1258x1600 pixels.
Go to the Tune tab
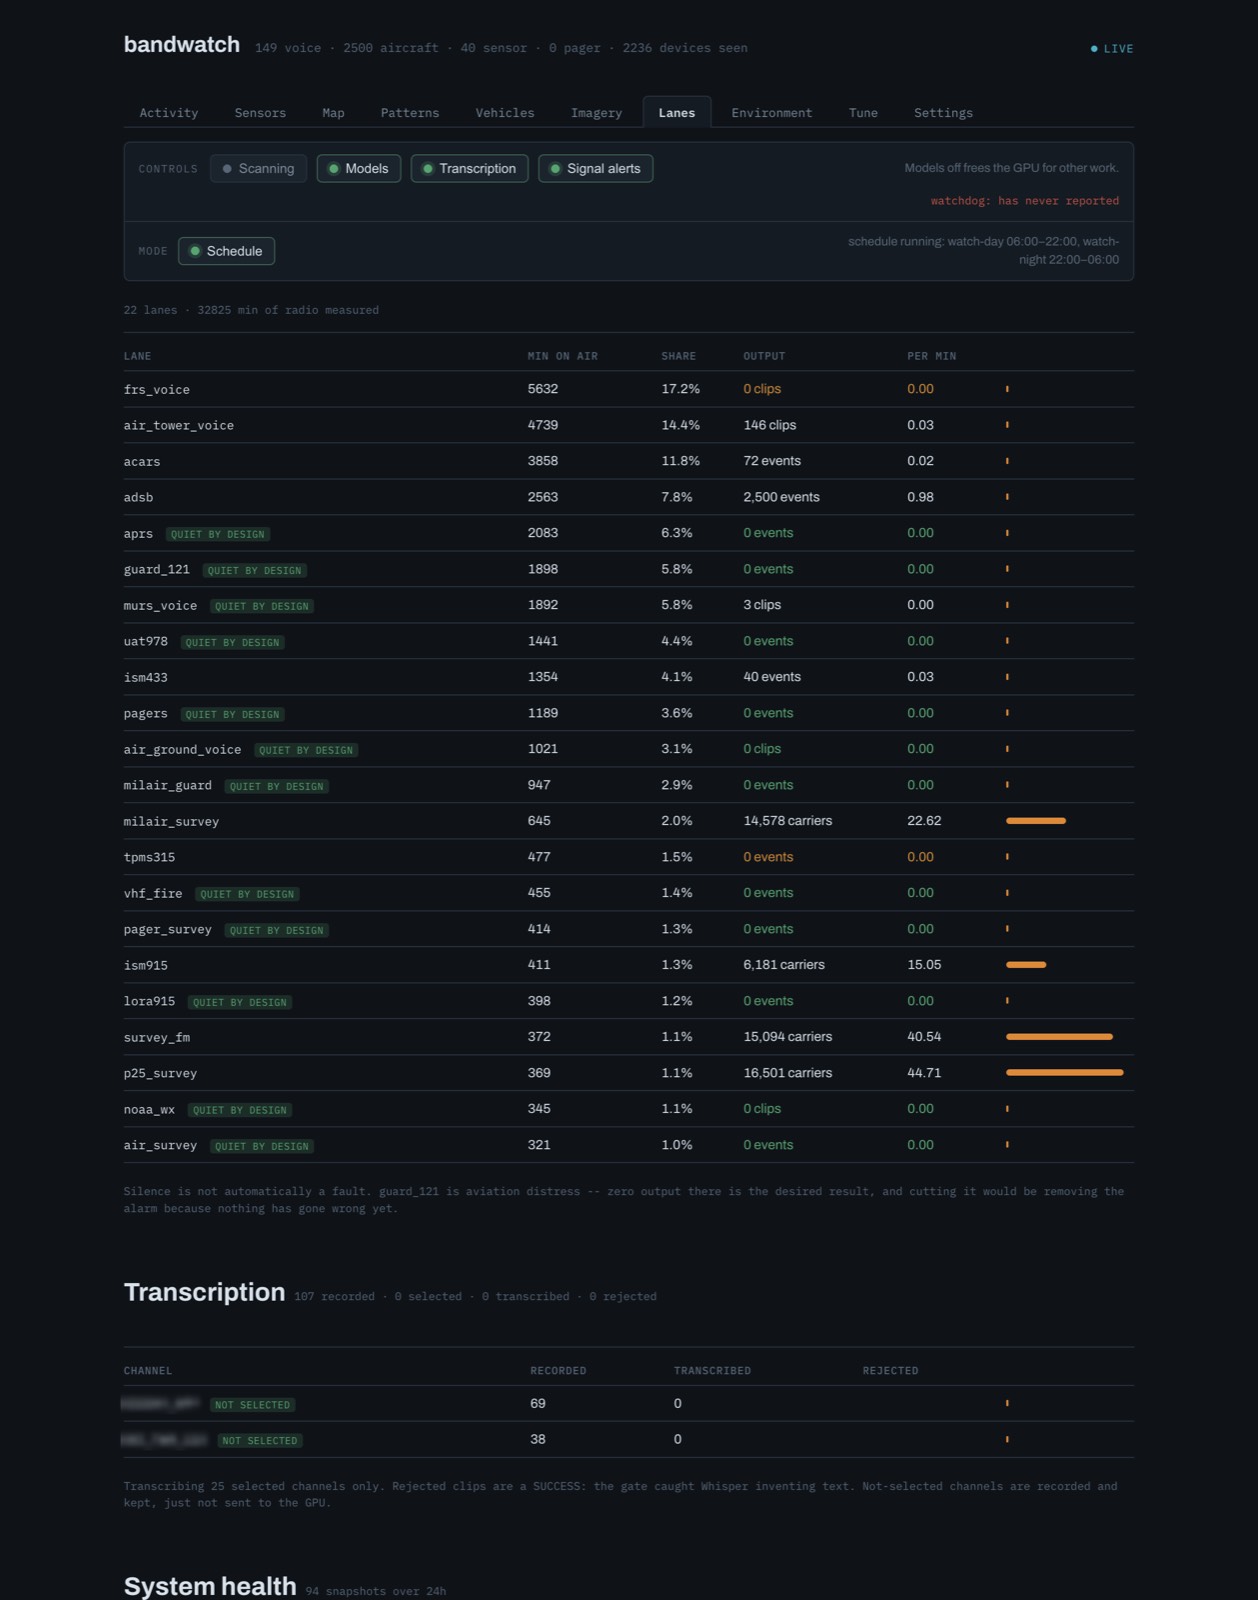point(863,112)
